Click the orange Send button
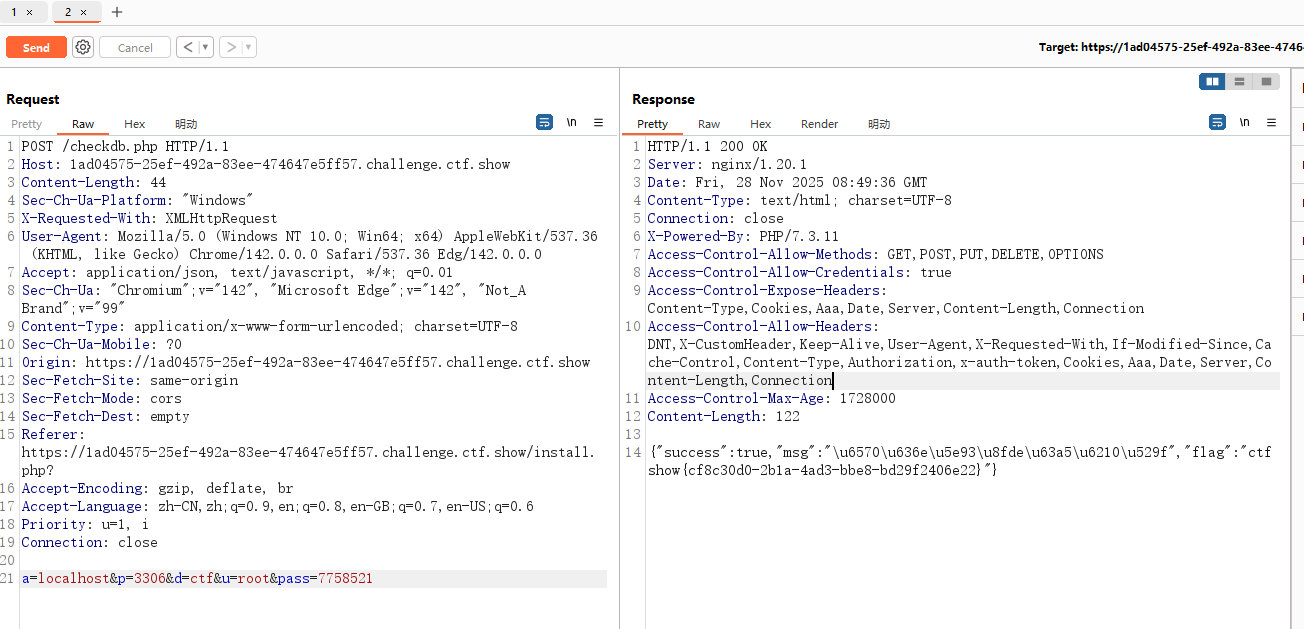 [x=36, y=47]
